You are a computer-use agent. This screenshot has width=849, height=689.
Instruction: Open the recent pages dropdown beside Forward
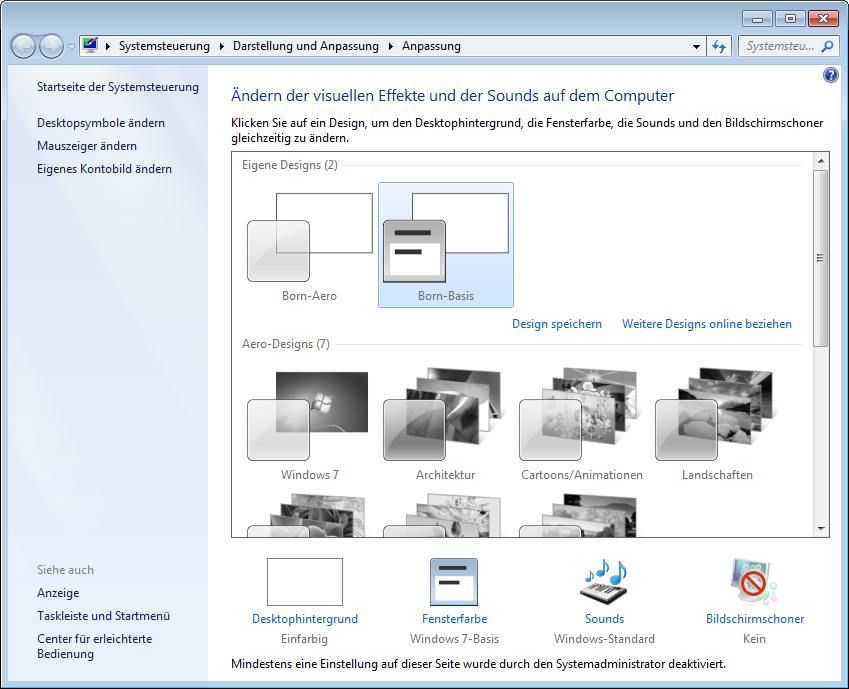(71, 47)
